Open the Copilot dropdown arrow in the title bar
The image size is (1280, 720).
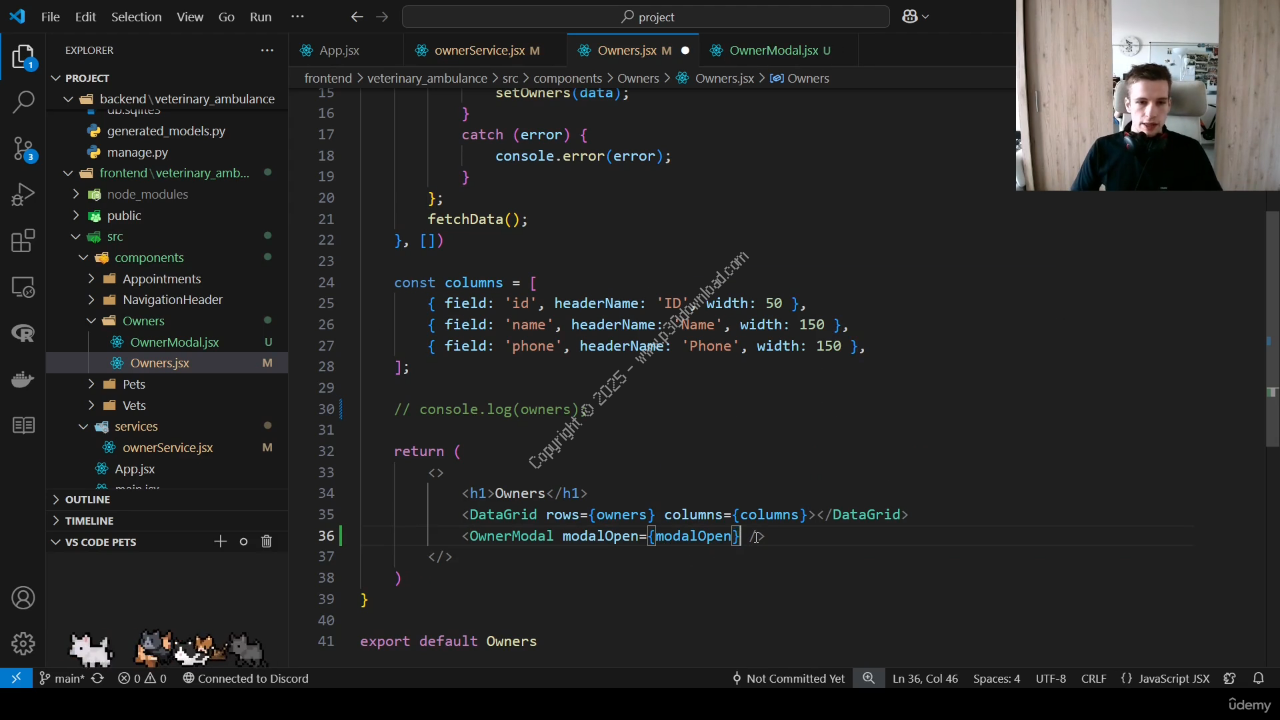[926, 17]
